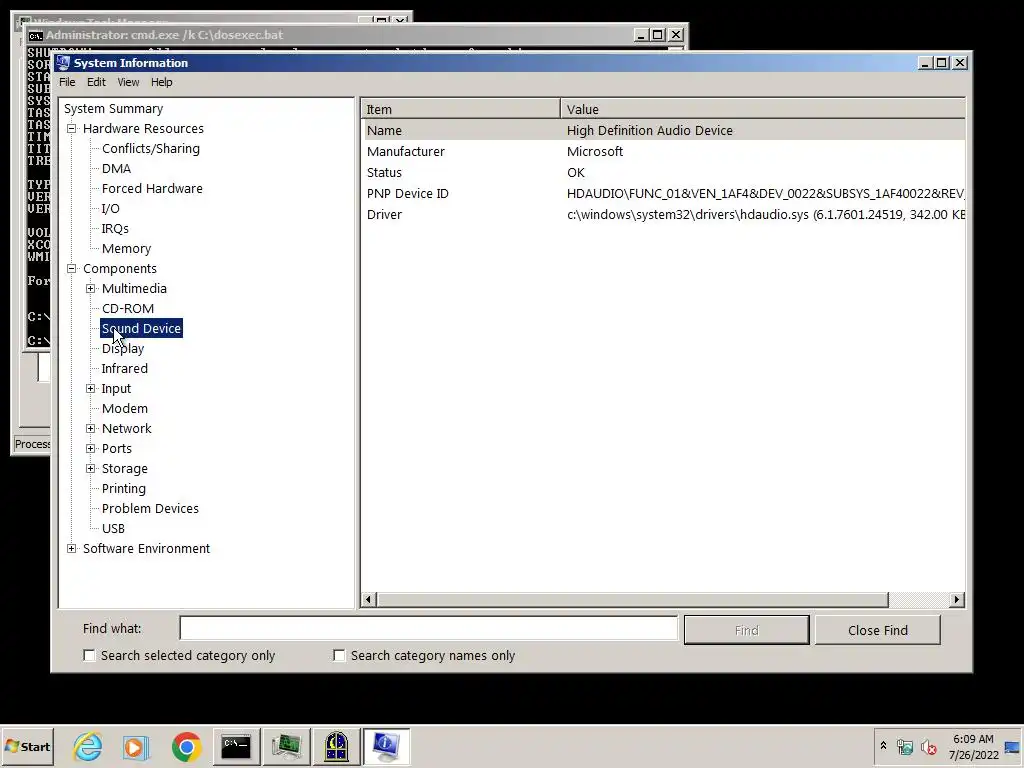Screen dimensions: 1024x768
Task: Select the PNP Device ID row
Action: point(664,193)
